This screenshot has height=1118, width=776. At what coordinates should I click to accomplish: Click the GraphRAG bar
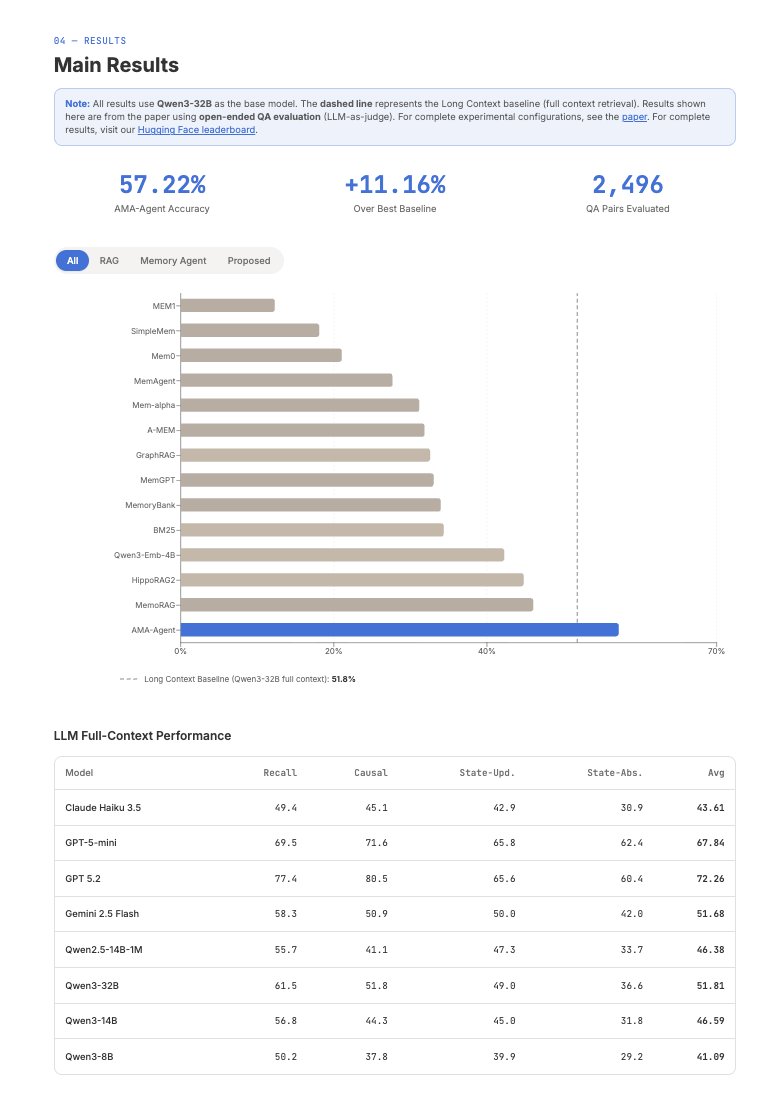(x=305, y=455)
